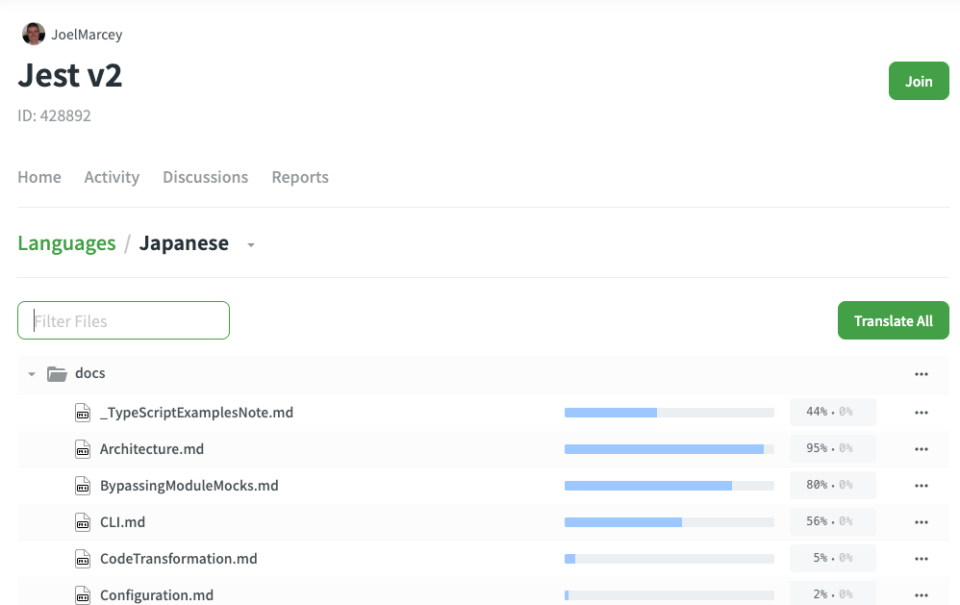
Task: Click the _TypeScriptExamplesNote.md progress bar
Action: (669, 413)
